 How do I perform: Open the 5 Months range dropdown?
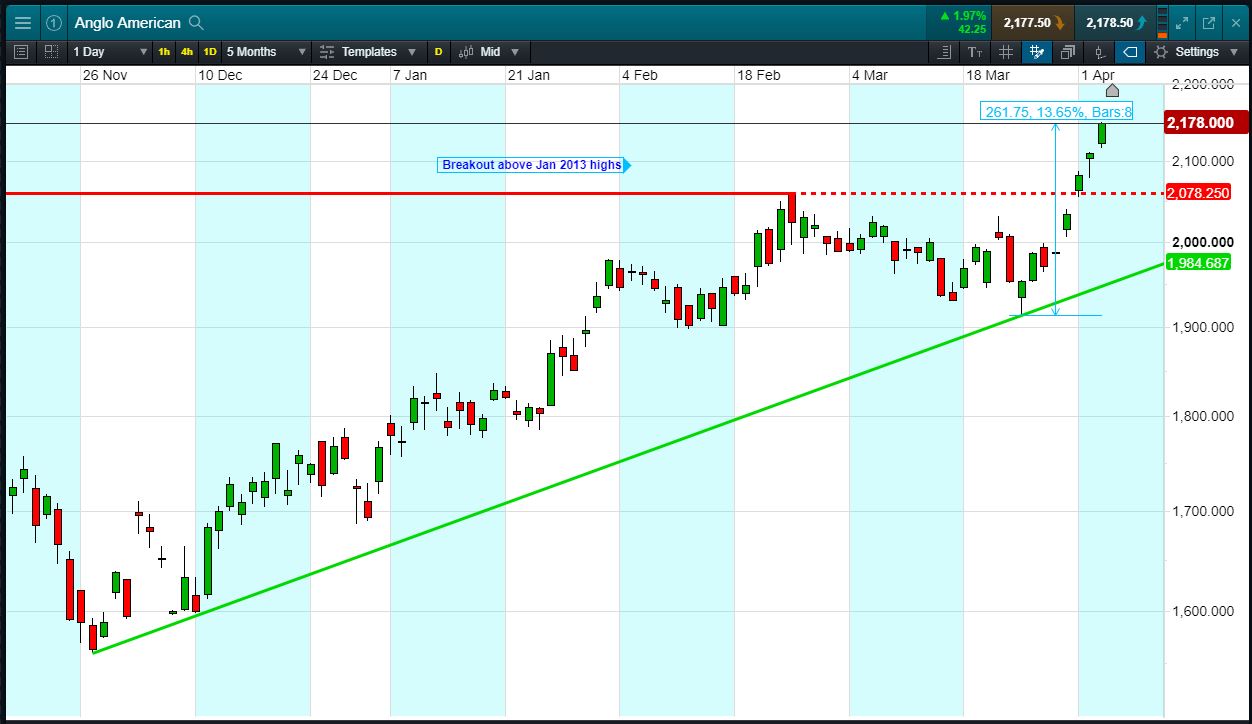coord(266,52)
